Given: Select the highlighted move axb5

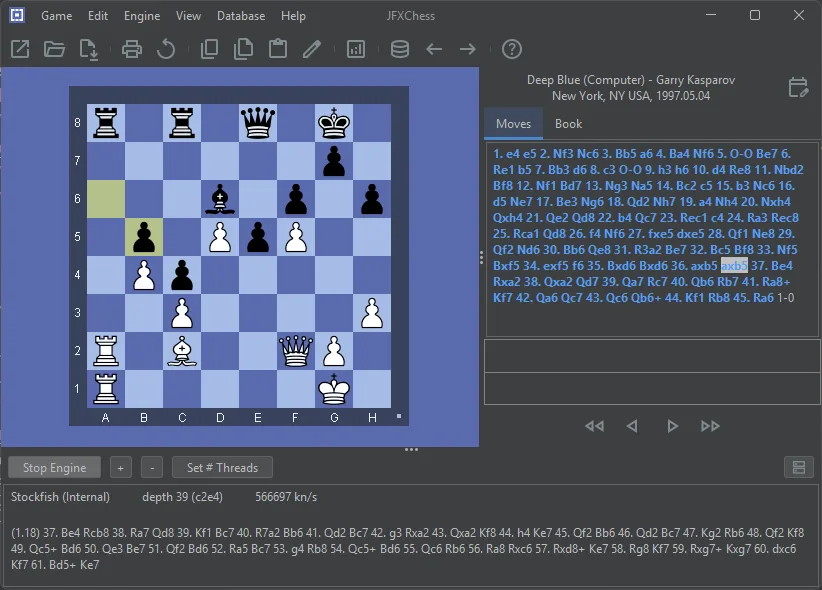Looking at the screenshot, I should tap(734, 266).
